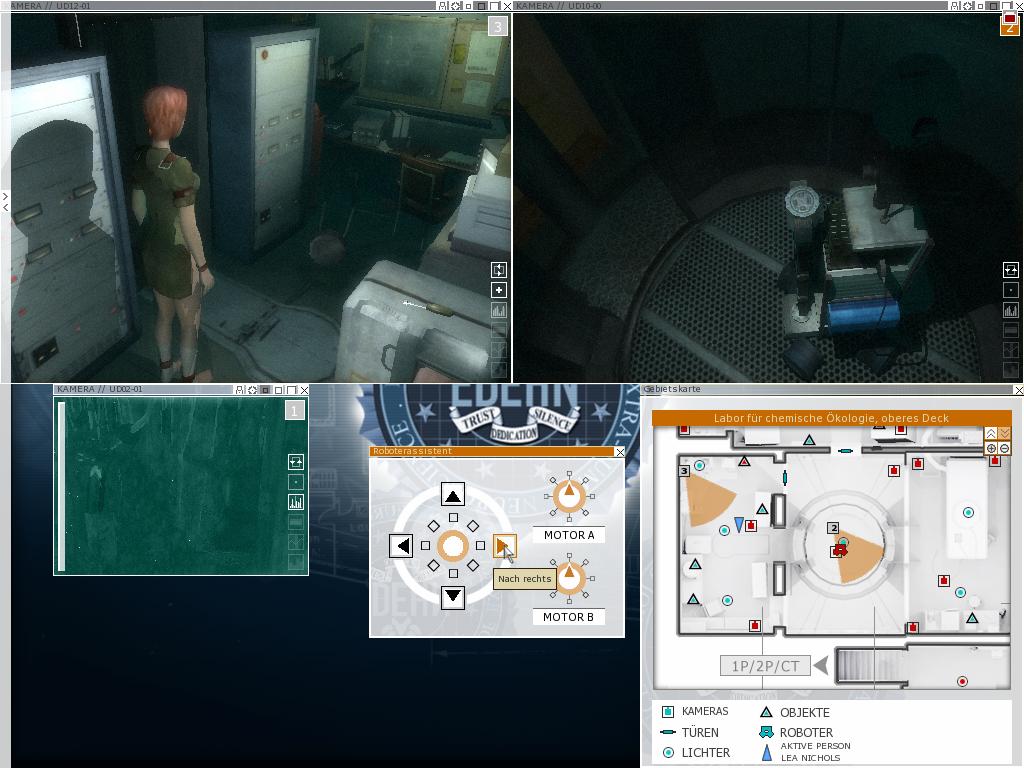Click the center stop circle of the robot pad
Image resolution: width=1024 pixels, height=768 pixels.
click(x=453, y=546)
